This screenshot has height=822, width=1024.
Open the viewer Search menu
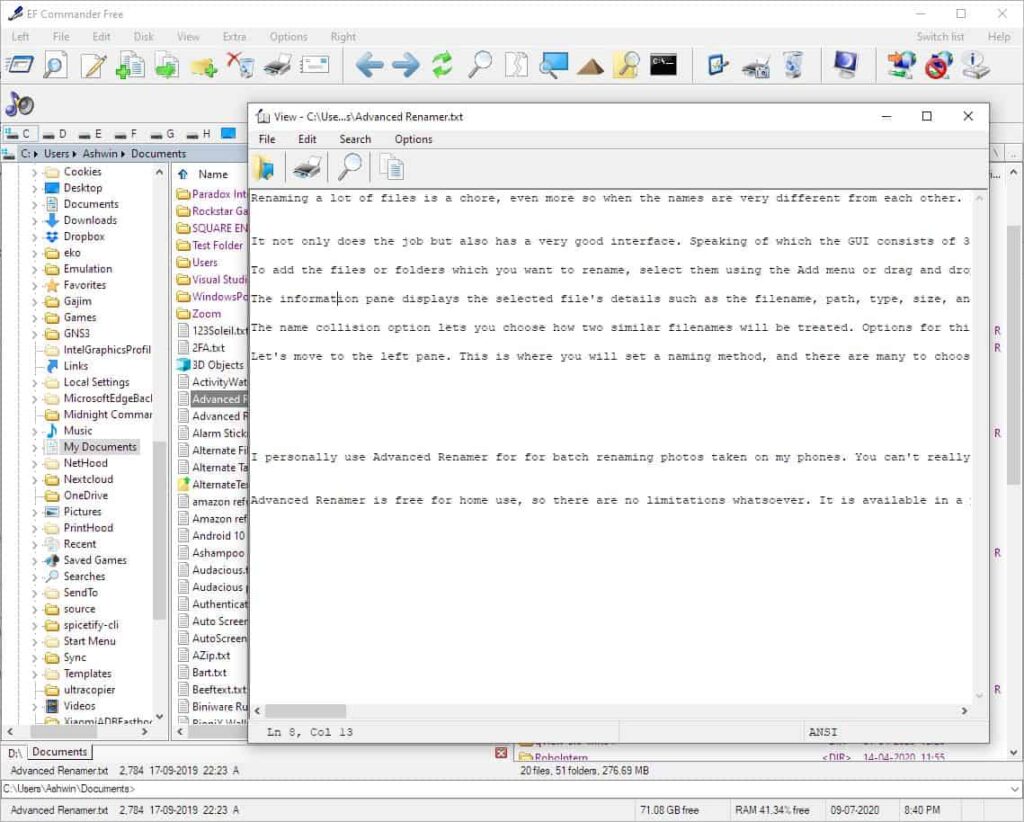tap(355, 139)
